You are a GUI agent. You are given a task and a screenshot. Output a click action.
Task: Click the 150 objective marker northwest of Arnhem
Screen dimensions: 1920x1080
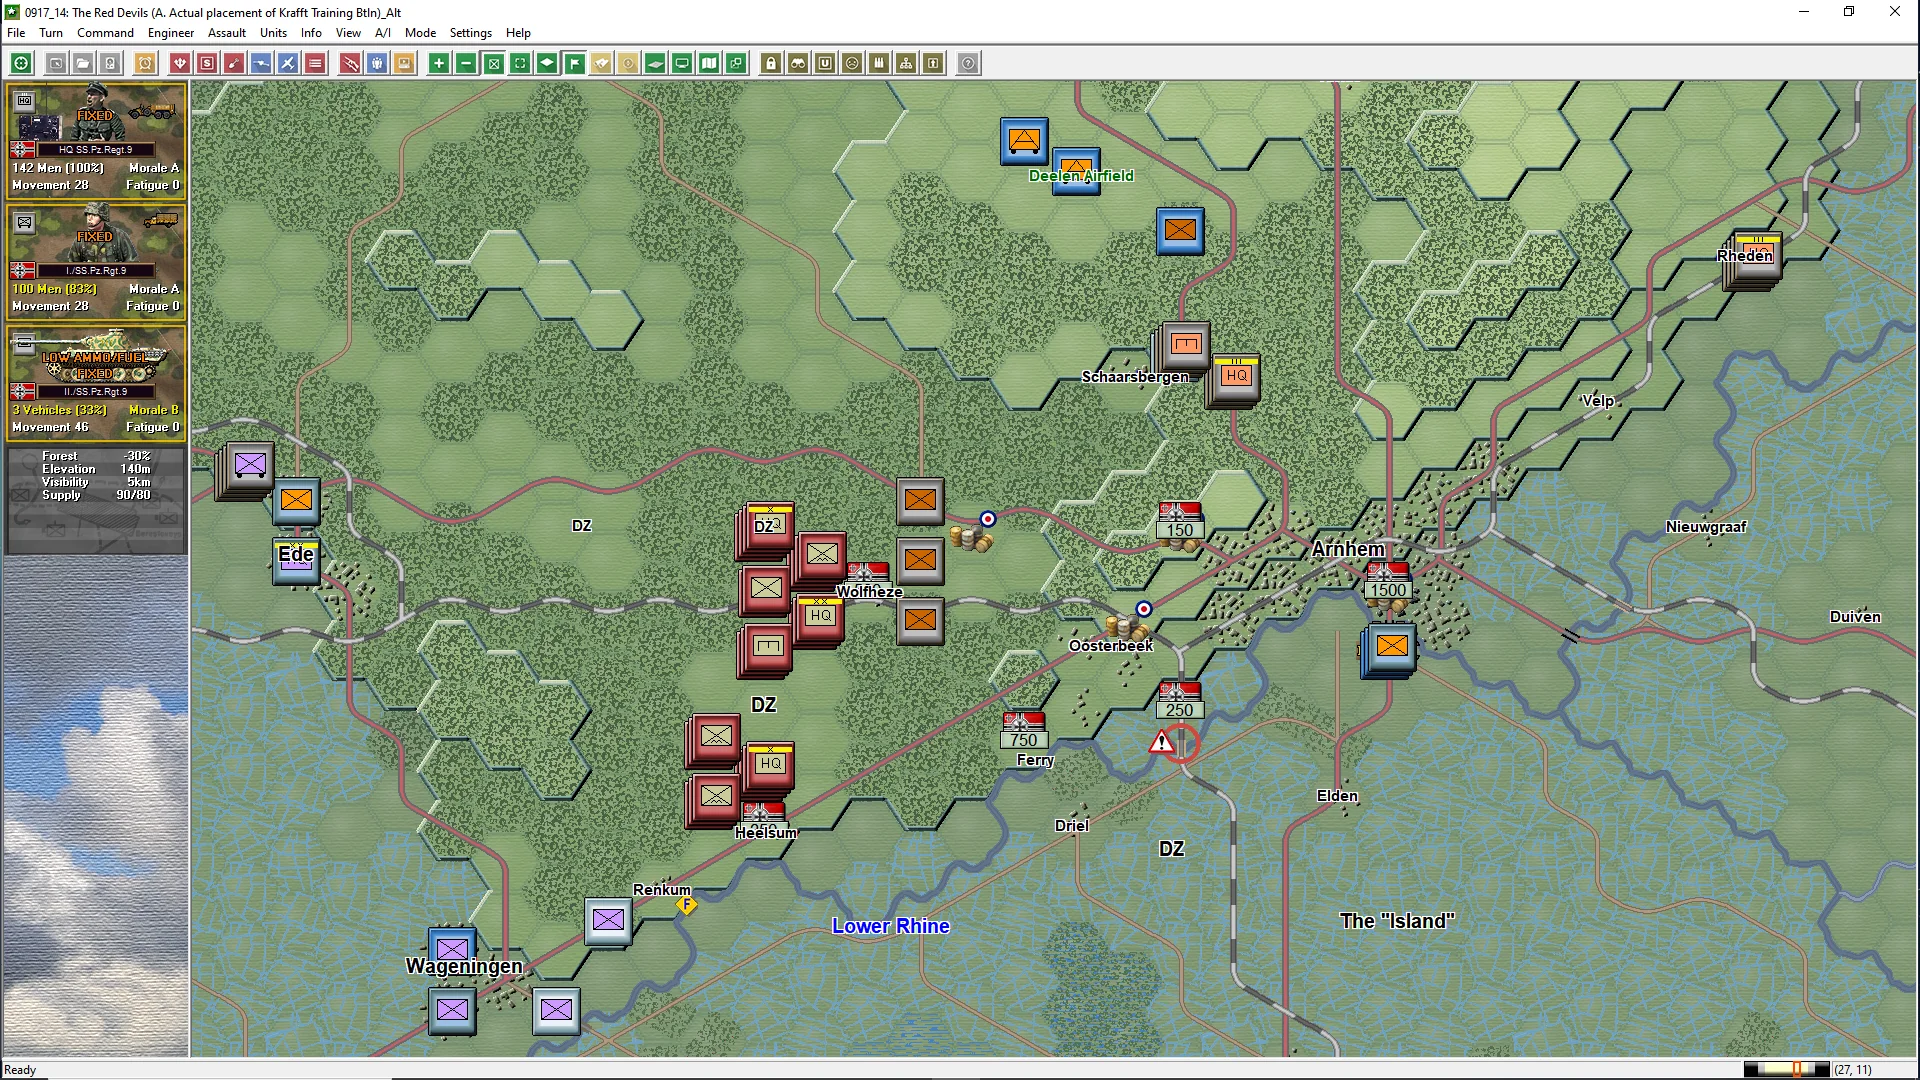point(1180,521)
